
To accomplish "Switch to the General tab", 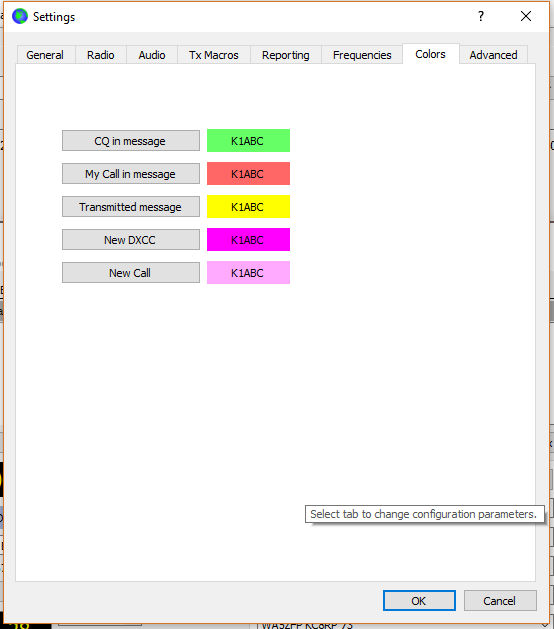I will pyautogui.click(x=45, y=55).
